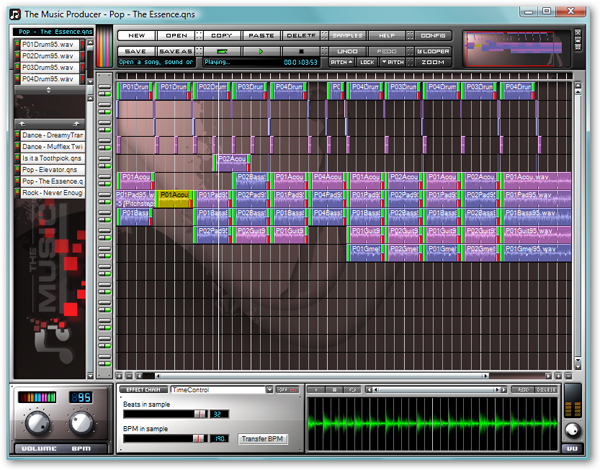Turn the BPM knob
Viewport: 600px width, 470px height.
tap(81, 423)
